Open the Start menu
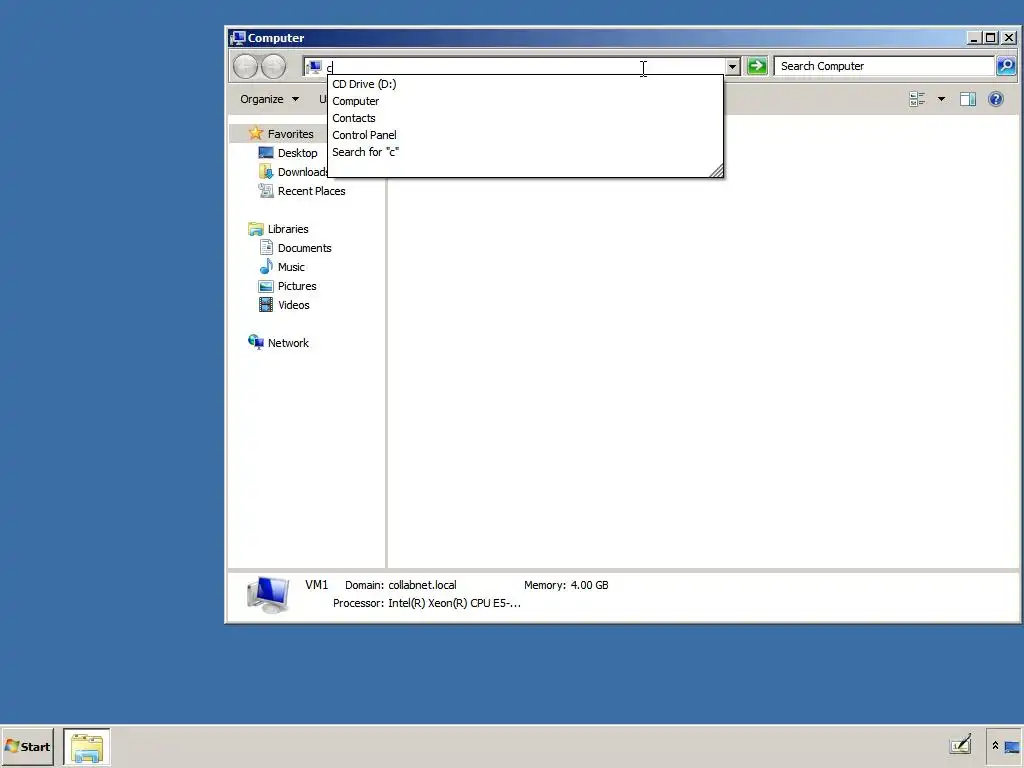 (27, 746)
